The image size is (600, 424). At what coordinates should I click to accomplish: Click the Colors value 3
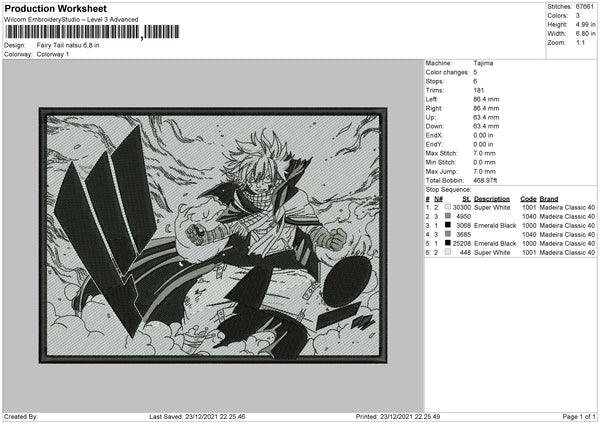(x=578, y=16)
